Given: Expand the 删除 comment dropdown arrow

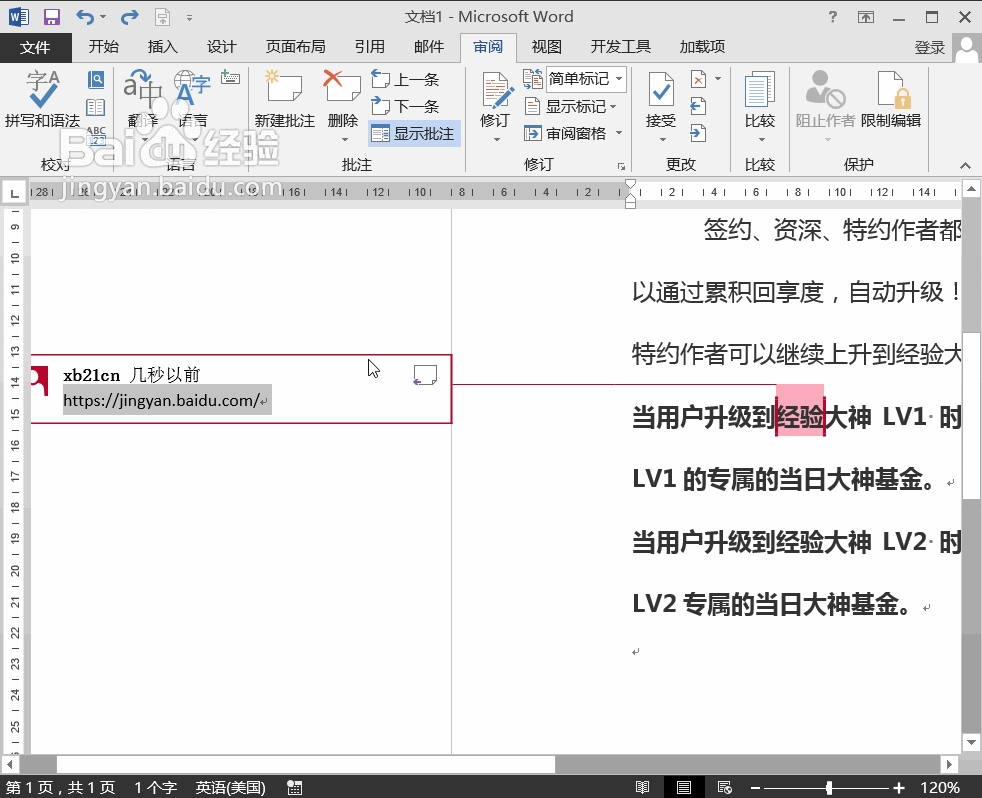Looking at the screenshot, I should [344, 140].
